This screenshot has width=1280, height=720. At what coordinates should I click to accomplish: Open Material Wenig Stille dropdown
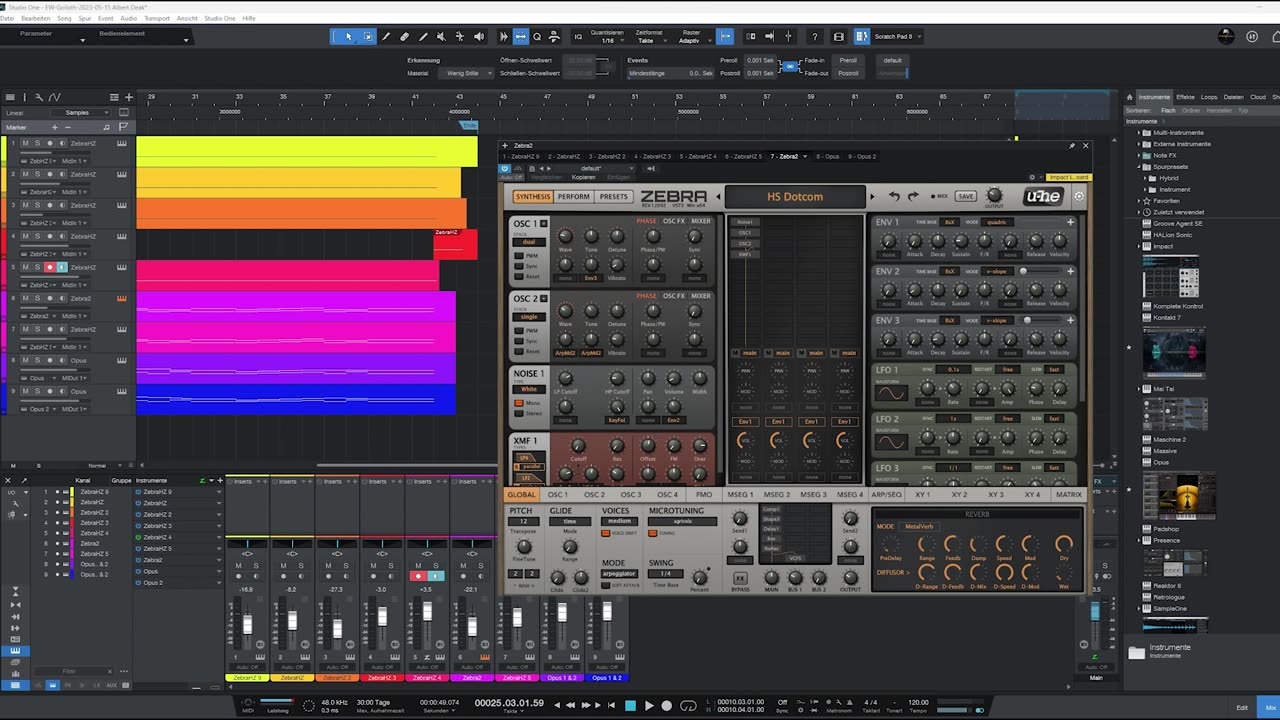pyautogui.click(x=468, y=73)
